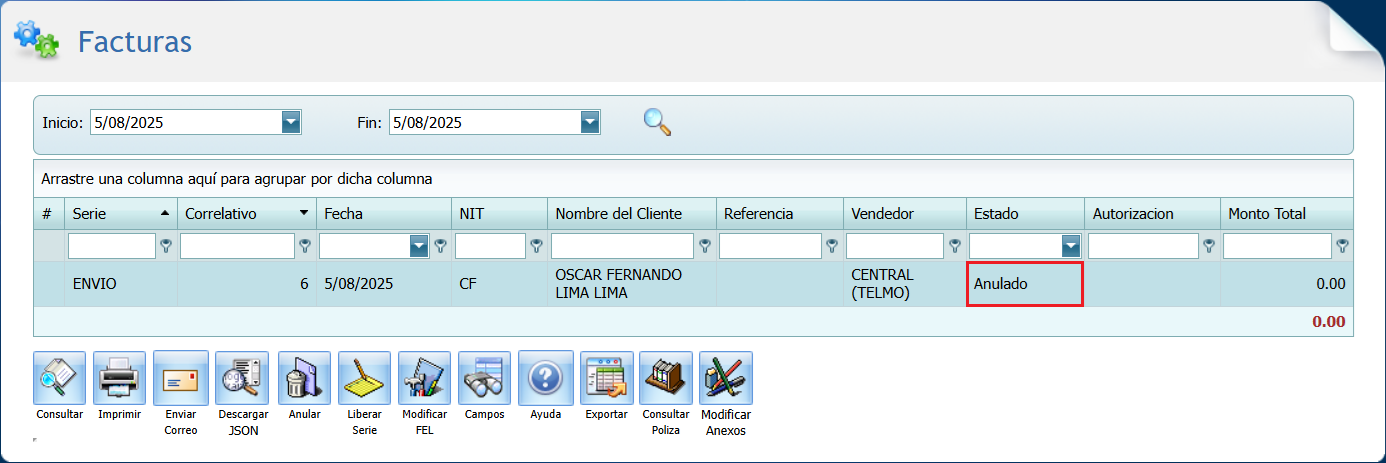Click the Anular trash icon
This screenshot has height=463, width=1386.
[x=304, y=377]
